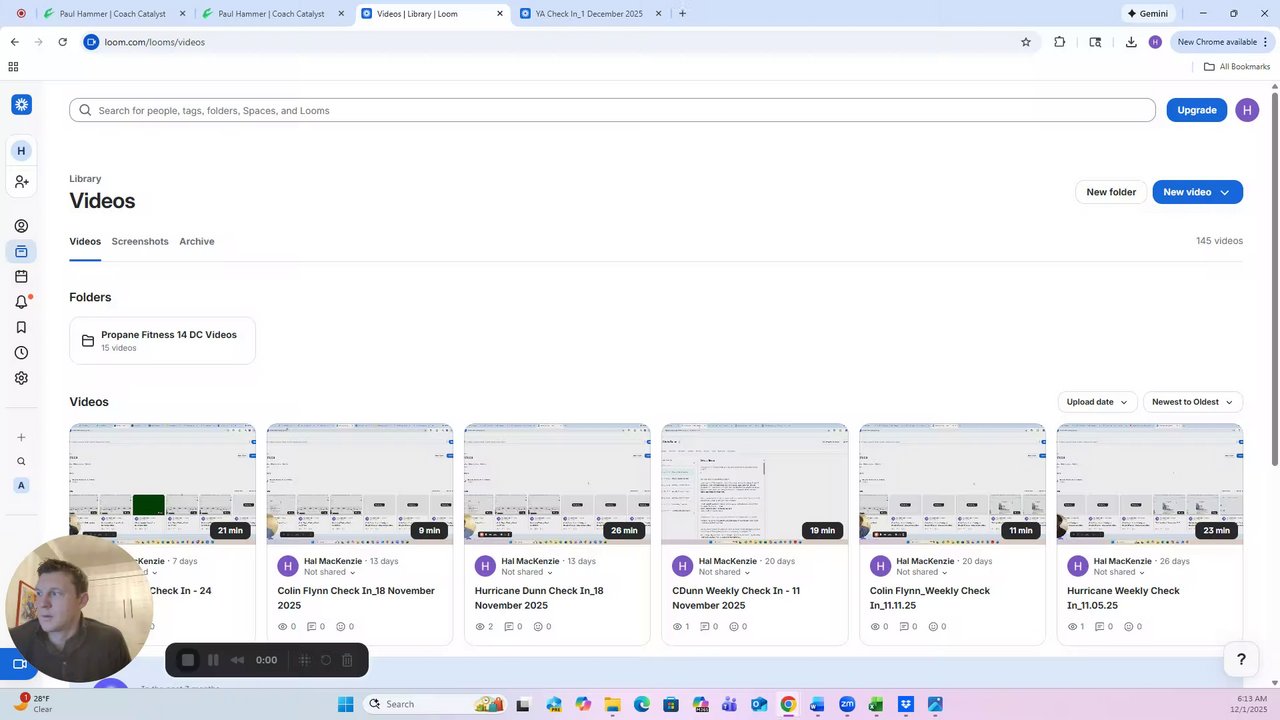
Task: Open Excel from the taskbar
Action: pyautogui.click(x=876, y=704)
